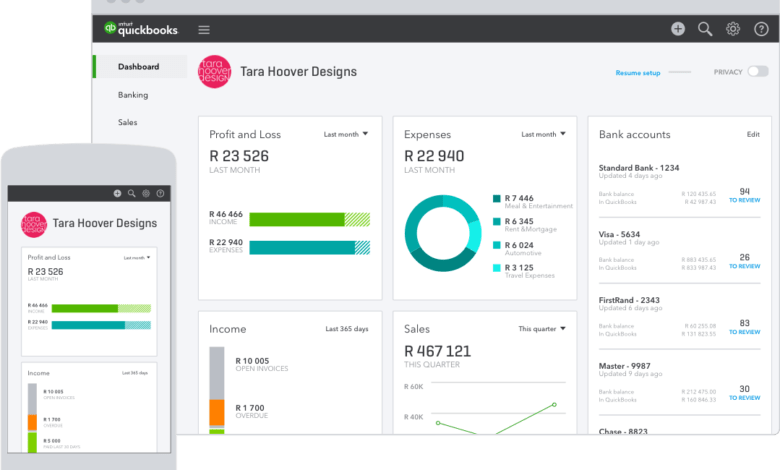Image resolution: width=780 pixels, height=470 pixels.
Task: Click TO REVIEW for Master - 9987
Action: tap(745, 398)
